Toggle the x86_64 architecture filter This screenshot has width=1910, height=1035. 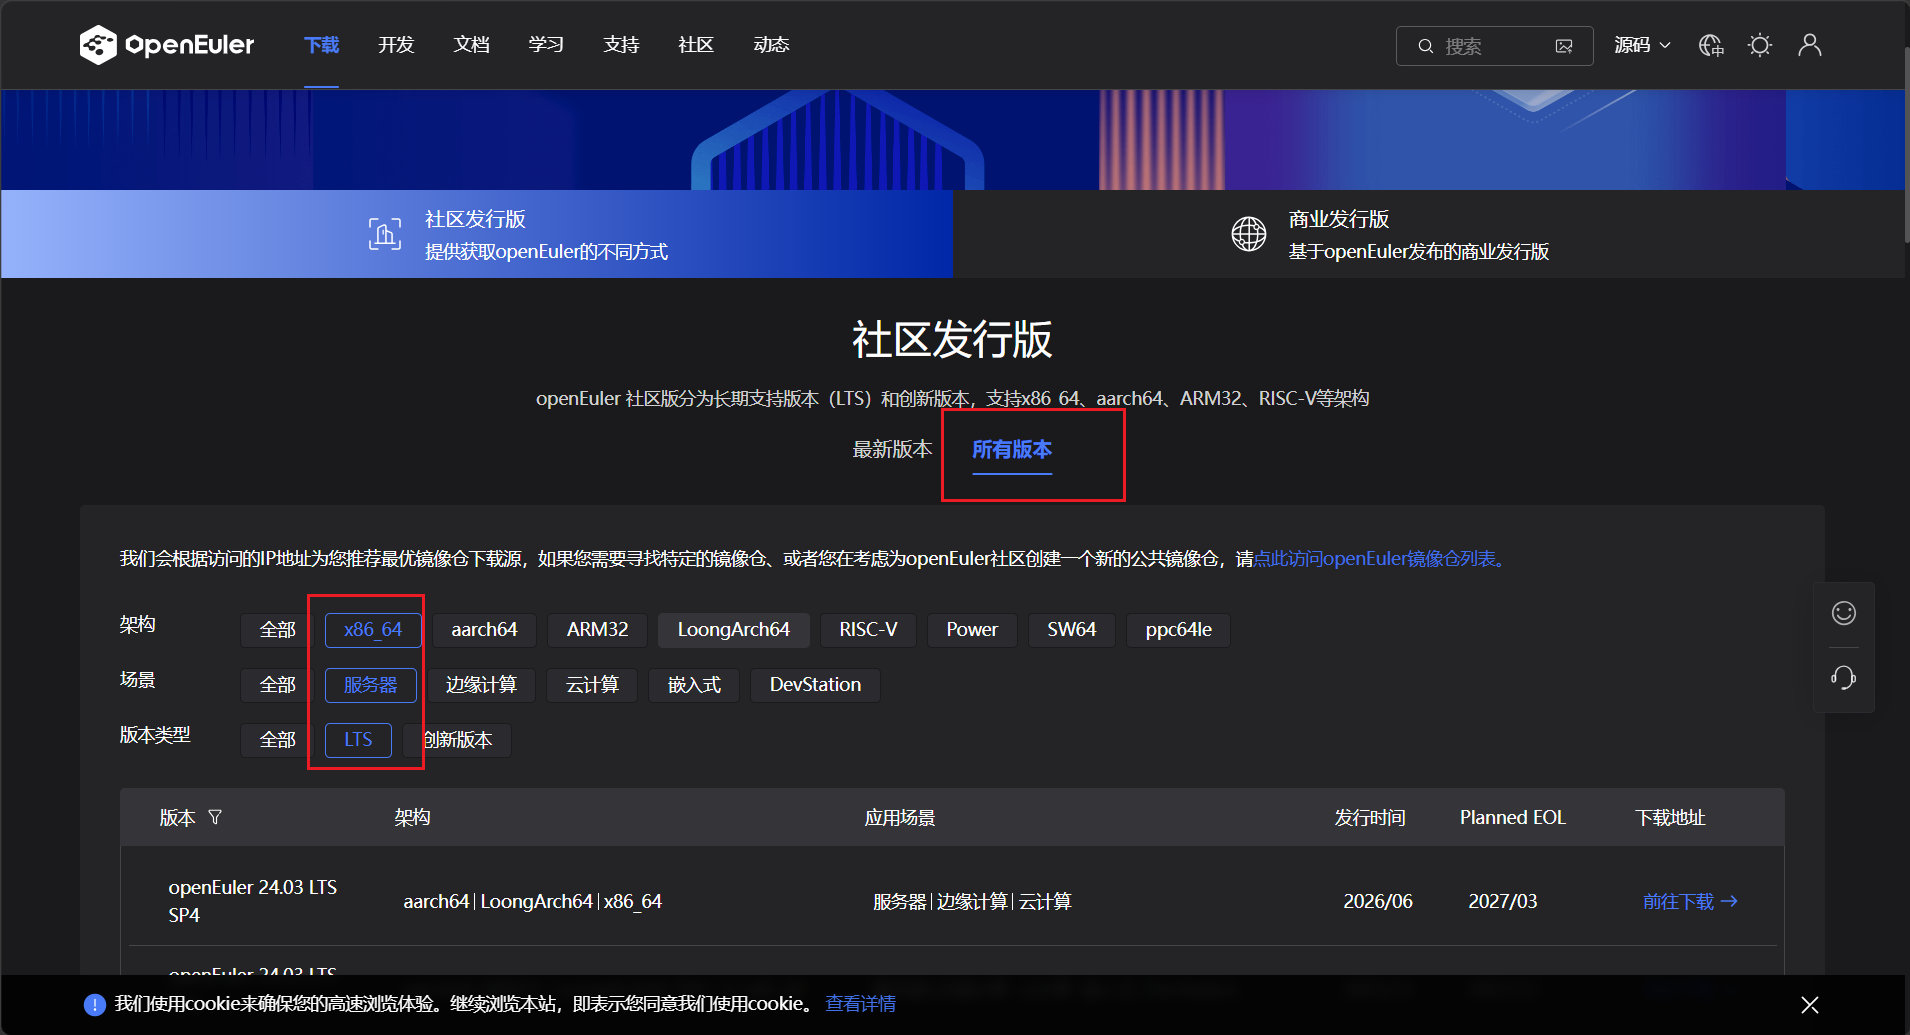373,630
